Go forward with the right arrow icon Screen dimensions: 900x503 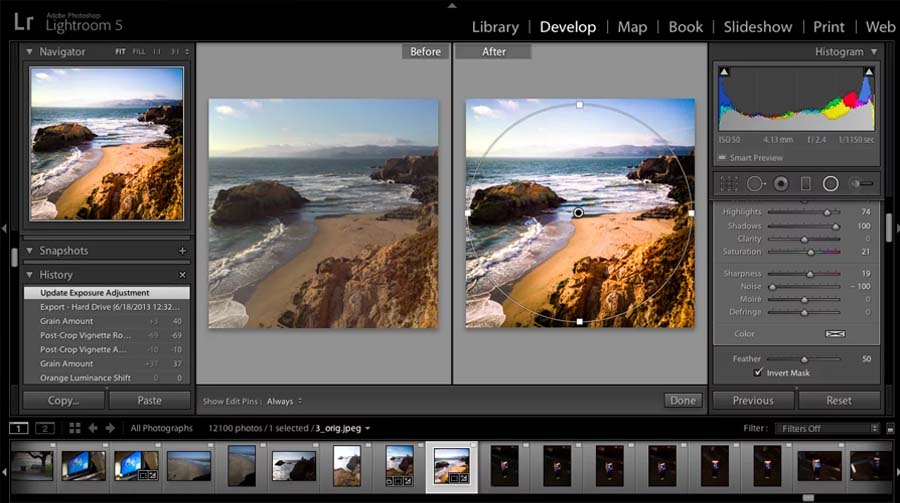click(110, 428)
